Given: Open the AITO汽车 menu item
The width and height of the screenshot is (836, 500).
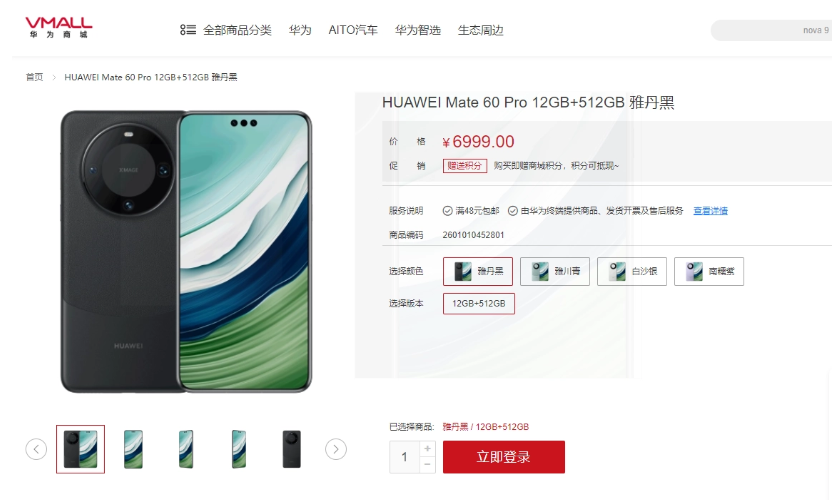Looking at the screenshot, I should [x=353, y=30].
